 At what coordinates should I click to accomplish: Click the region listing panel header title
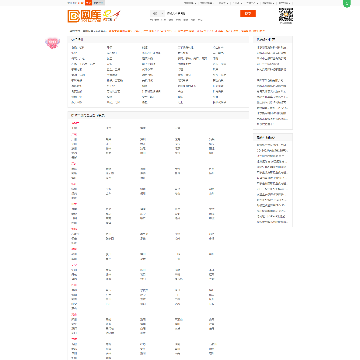(x=88, y=116)
